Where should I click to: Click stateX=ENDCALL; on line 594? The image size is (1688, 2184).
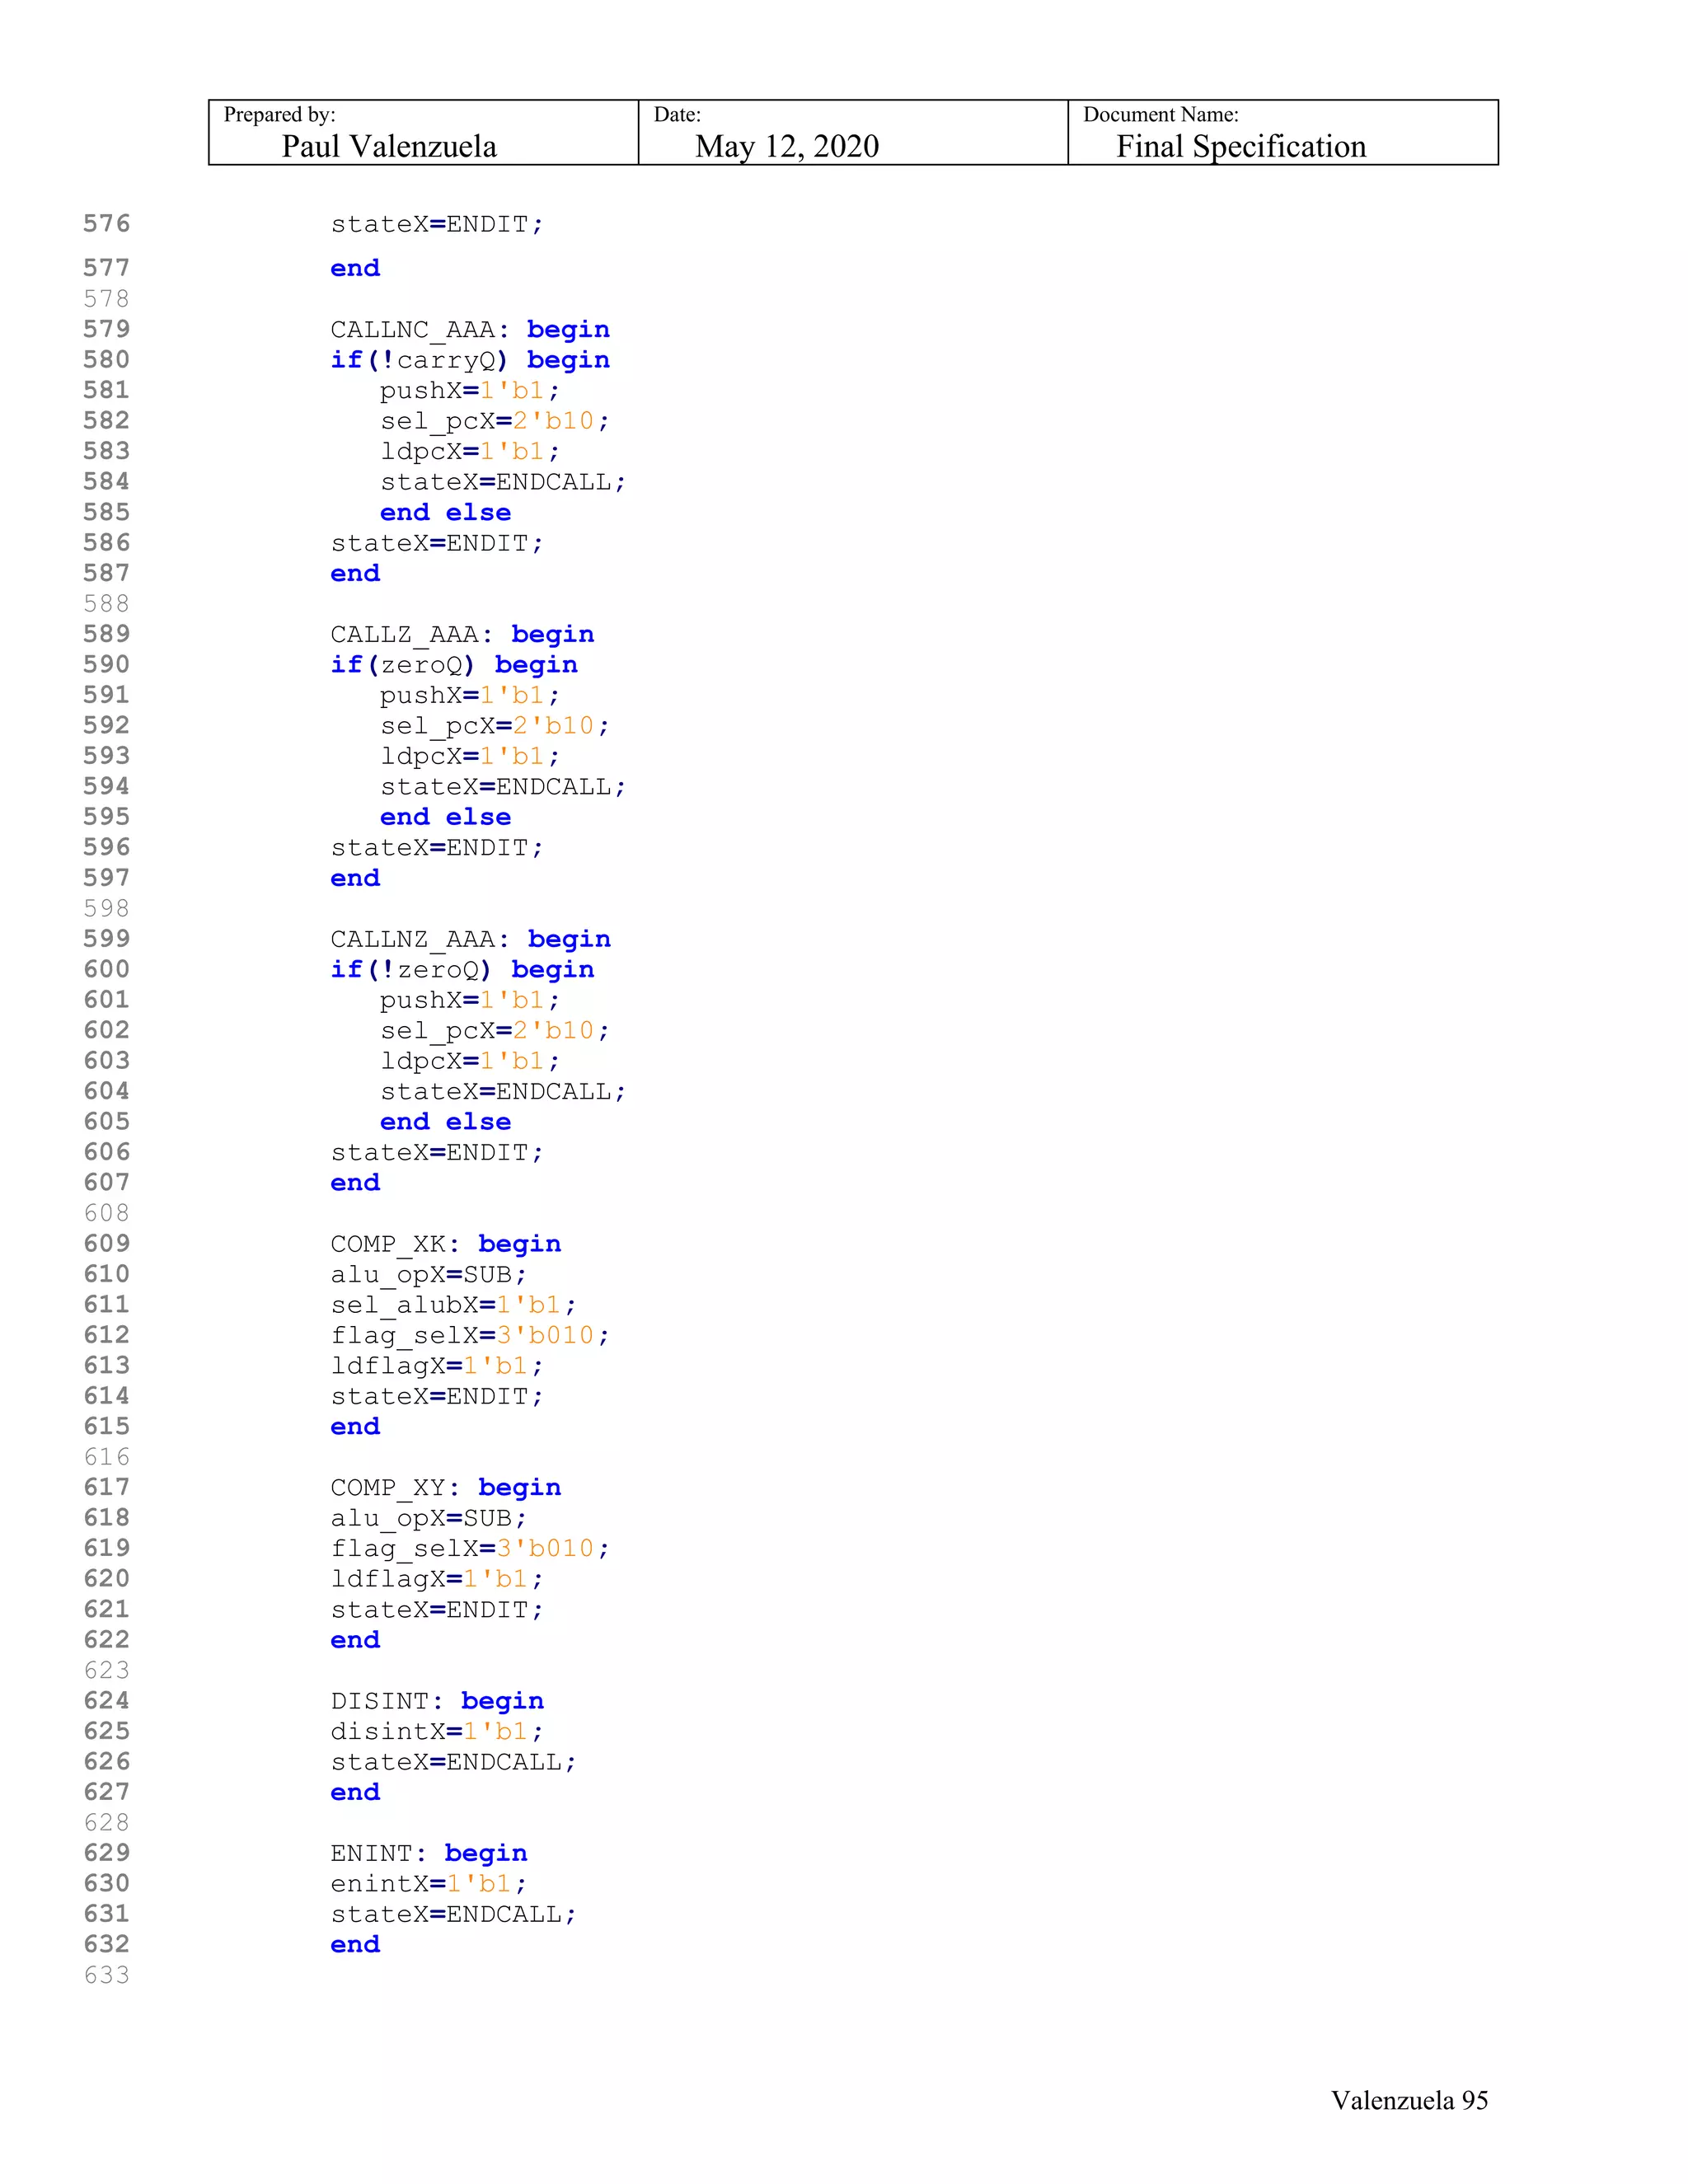tap(503, 787)
